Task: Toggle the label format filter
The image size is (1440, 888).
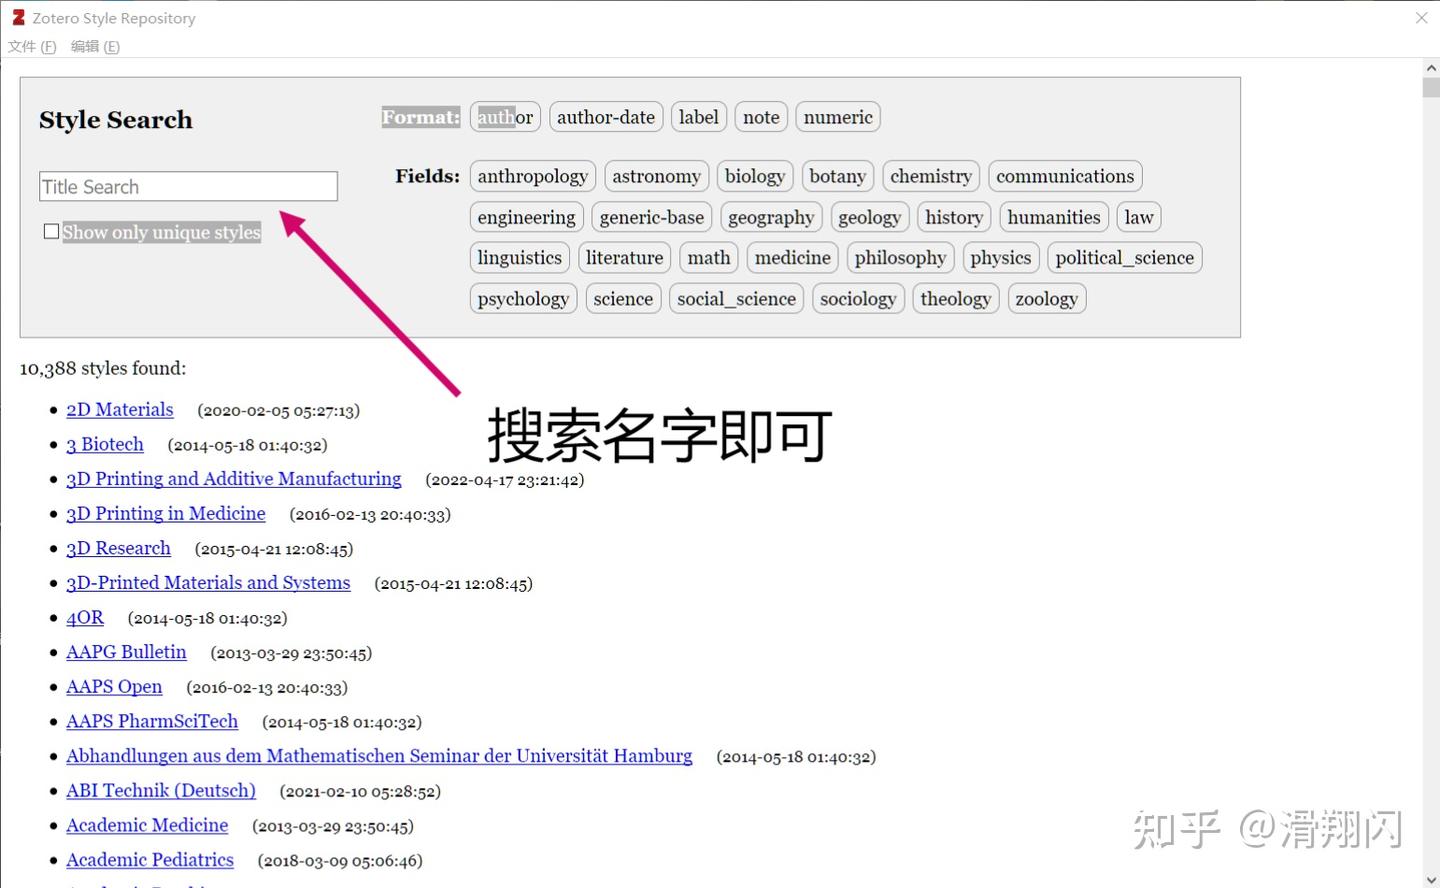Action: coord(698,117)
